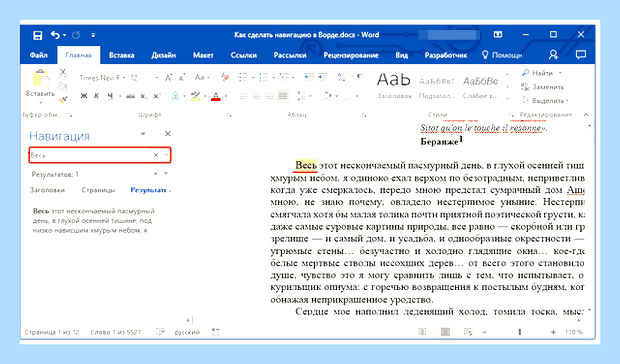Toggle Bold Ж formatting

(84, 96)
